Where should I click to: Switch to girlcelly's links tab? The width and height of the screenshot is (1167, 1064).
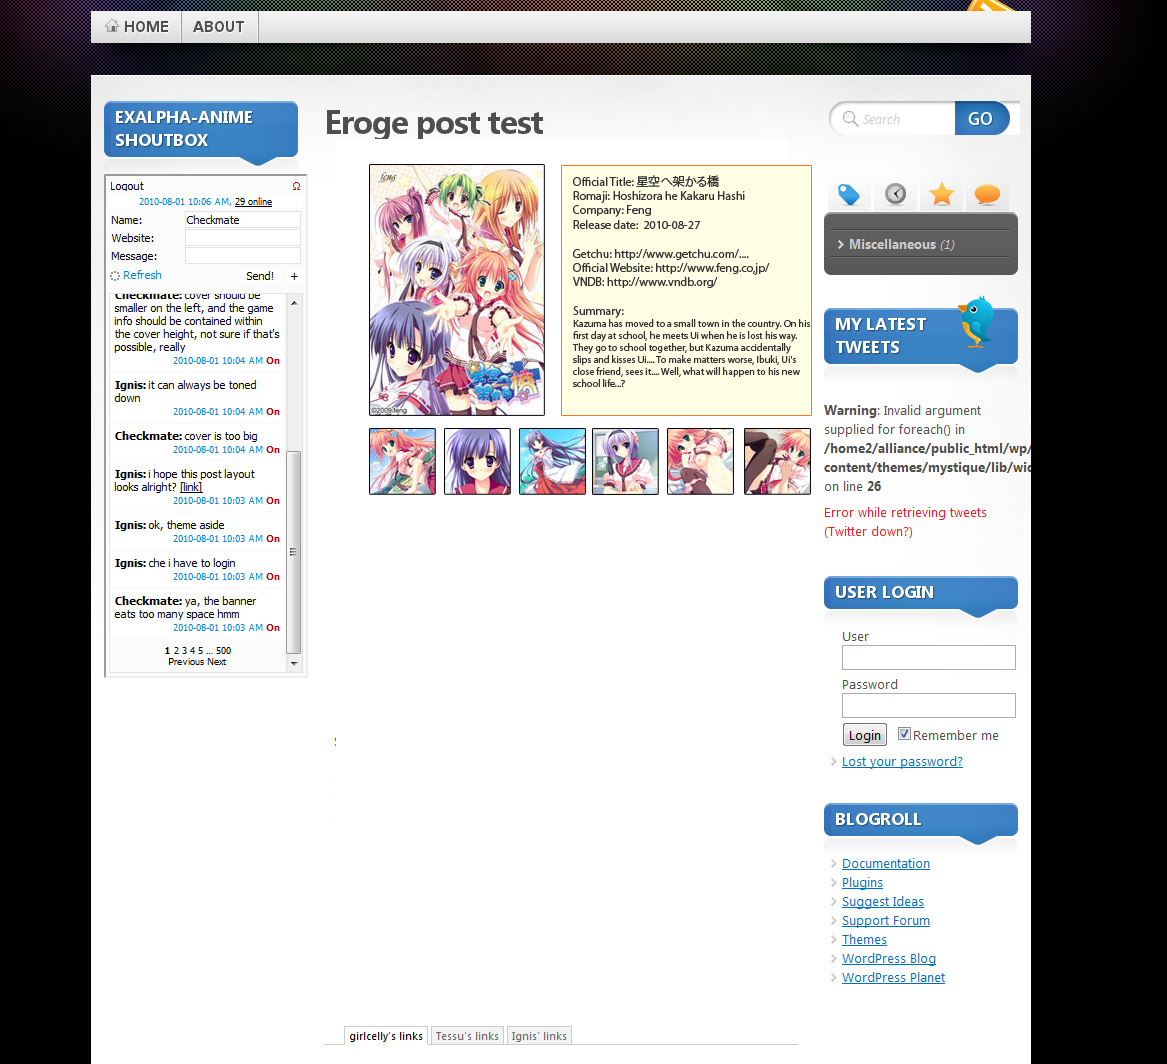[x=386, y=1036]
